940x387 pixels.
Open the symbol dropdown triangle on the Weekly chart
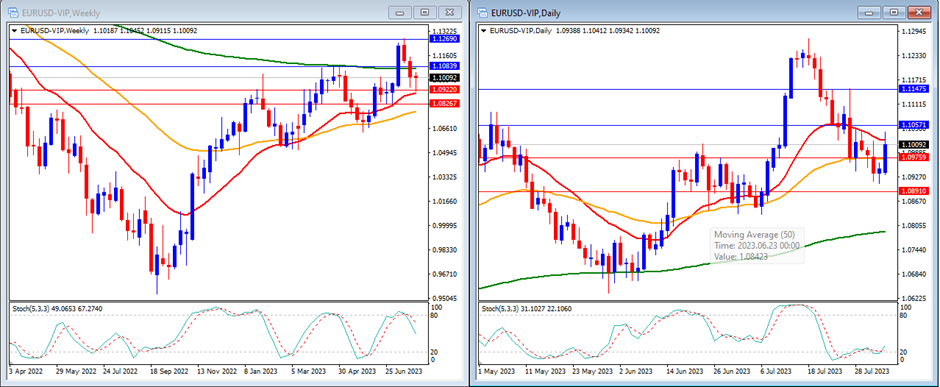tap(15, 31)
